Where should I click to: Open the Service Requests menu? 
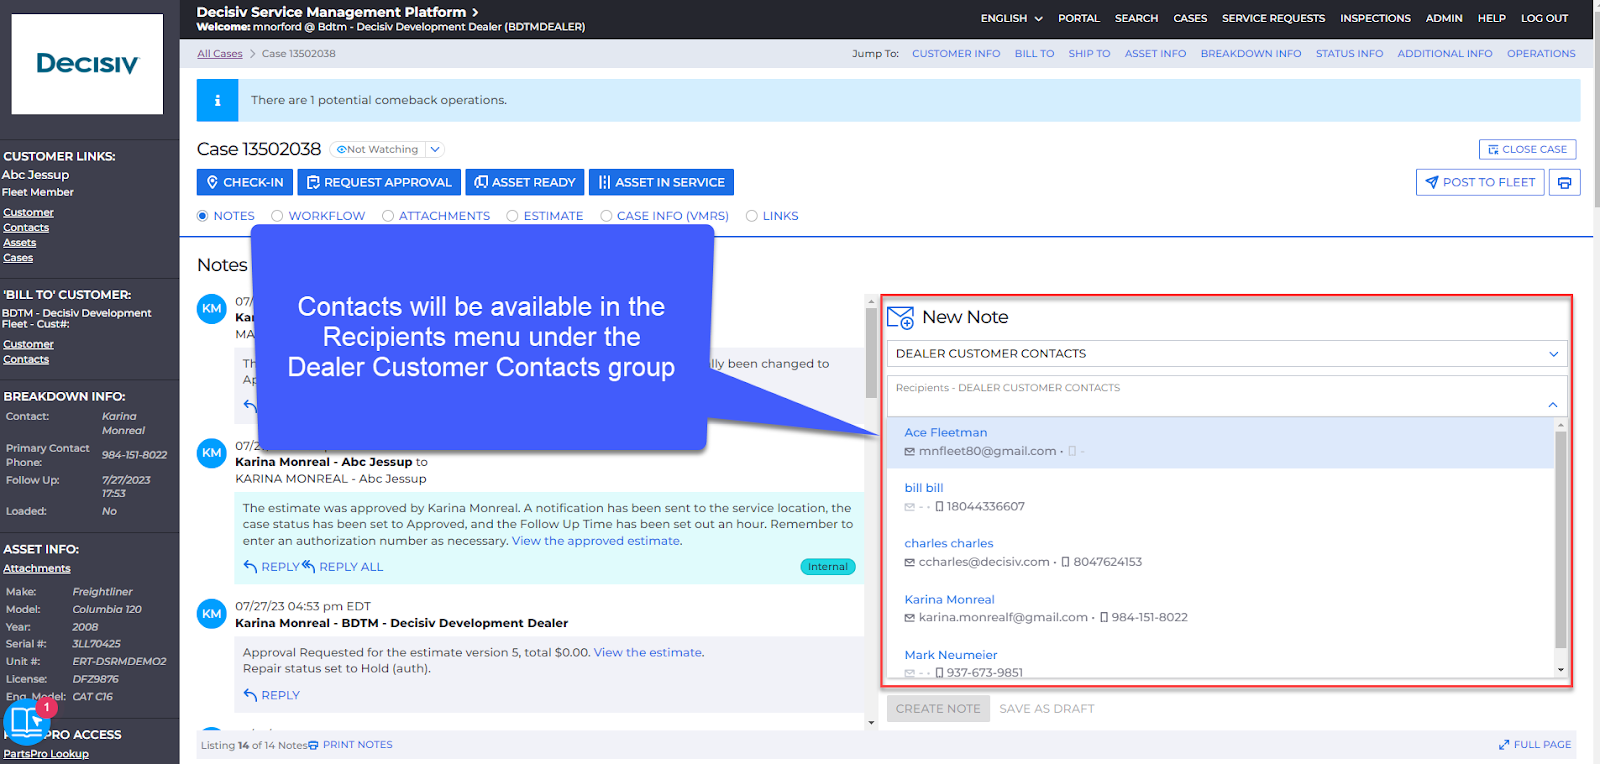coord(1273,18)
